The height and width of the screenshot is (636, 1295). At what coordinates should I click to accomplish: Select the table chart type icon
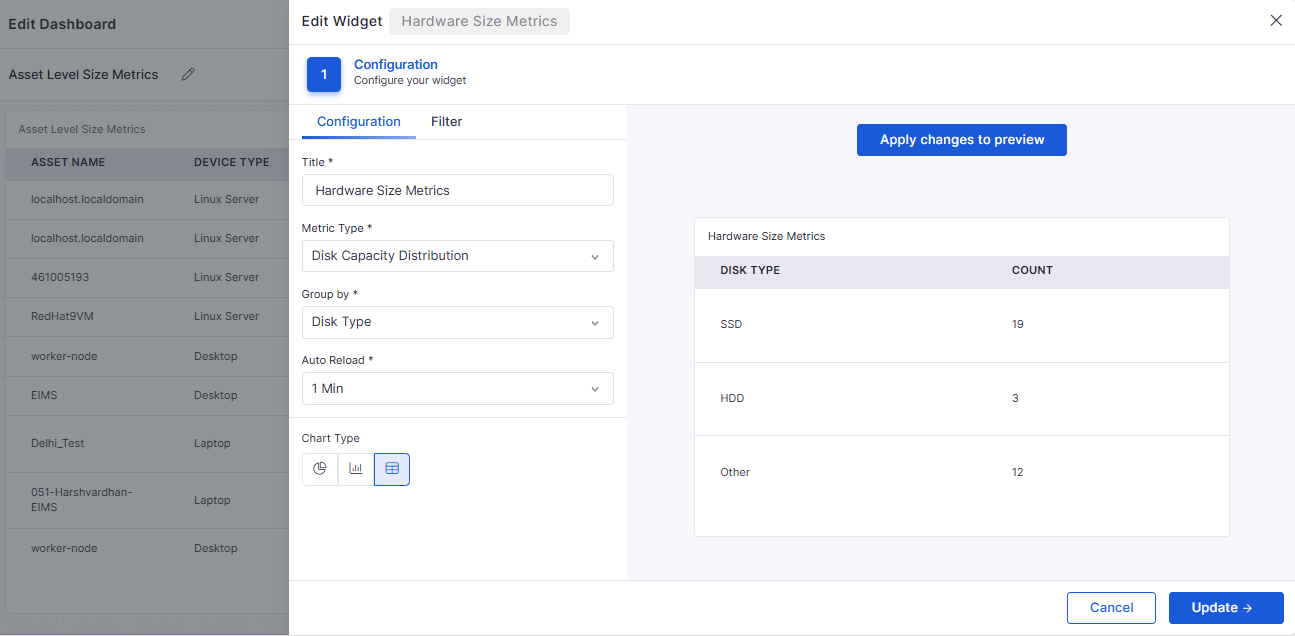click(x=392, y=469)
